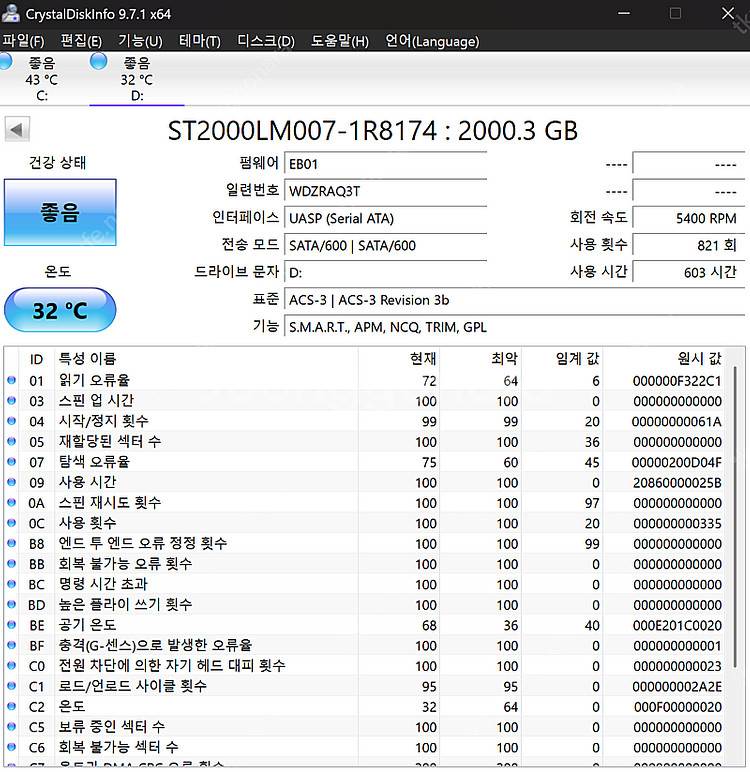Select the D: drive tab at 32 °C
Image resolution: width=750 pixels, height=772 pixels.
tap(137, 79)
